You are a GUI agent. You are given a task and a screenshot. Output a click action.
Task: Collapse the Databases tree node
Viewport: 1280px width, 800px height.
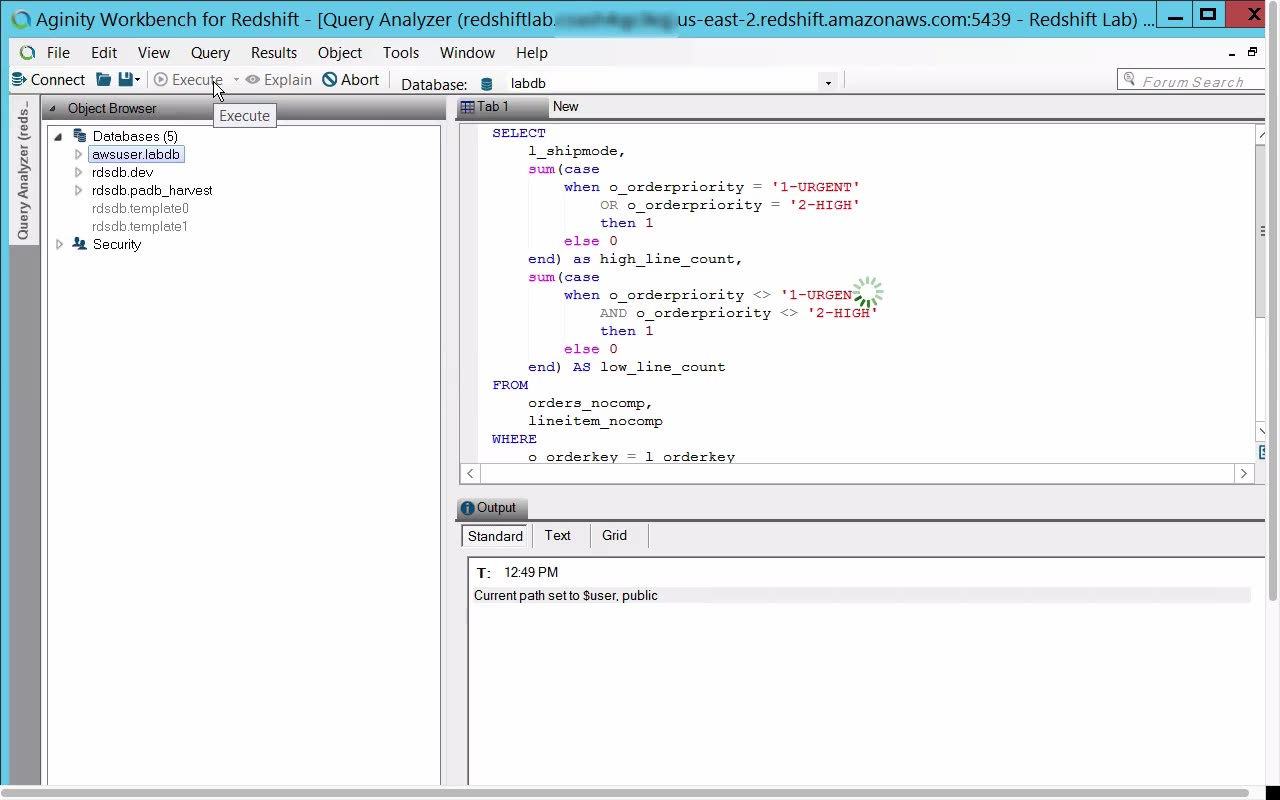[x=58, y=136]
